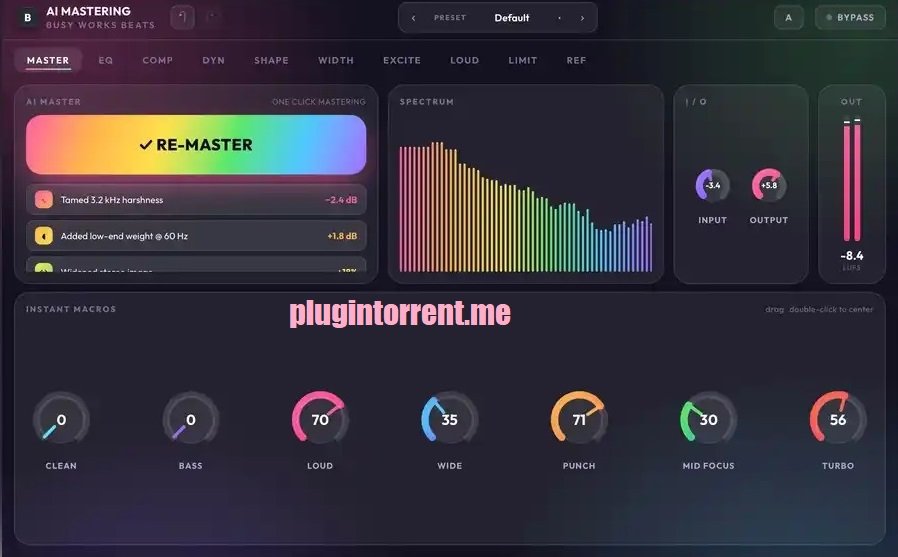898x557 pixels.
Task: Toggle the BYPASS button
Action: click(850, 18)
